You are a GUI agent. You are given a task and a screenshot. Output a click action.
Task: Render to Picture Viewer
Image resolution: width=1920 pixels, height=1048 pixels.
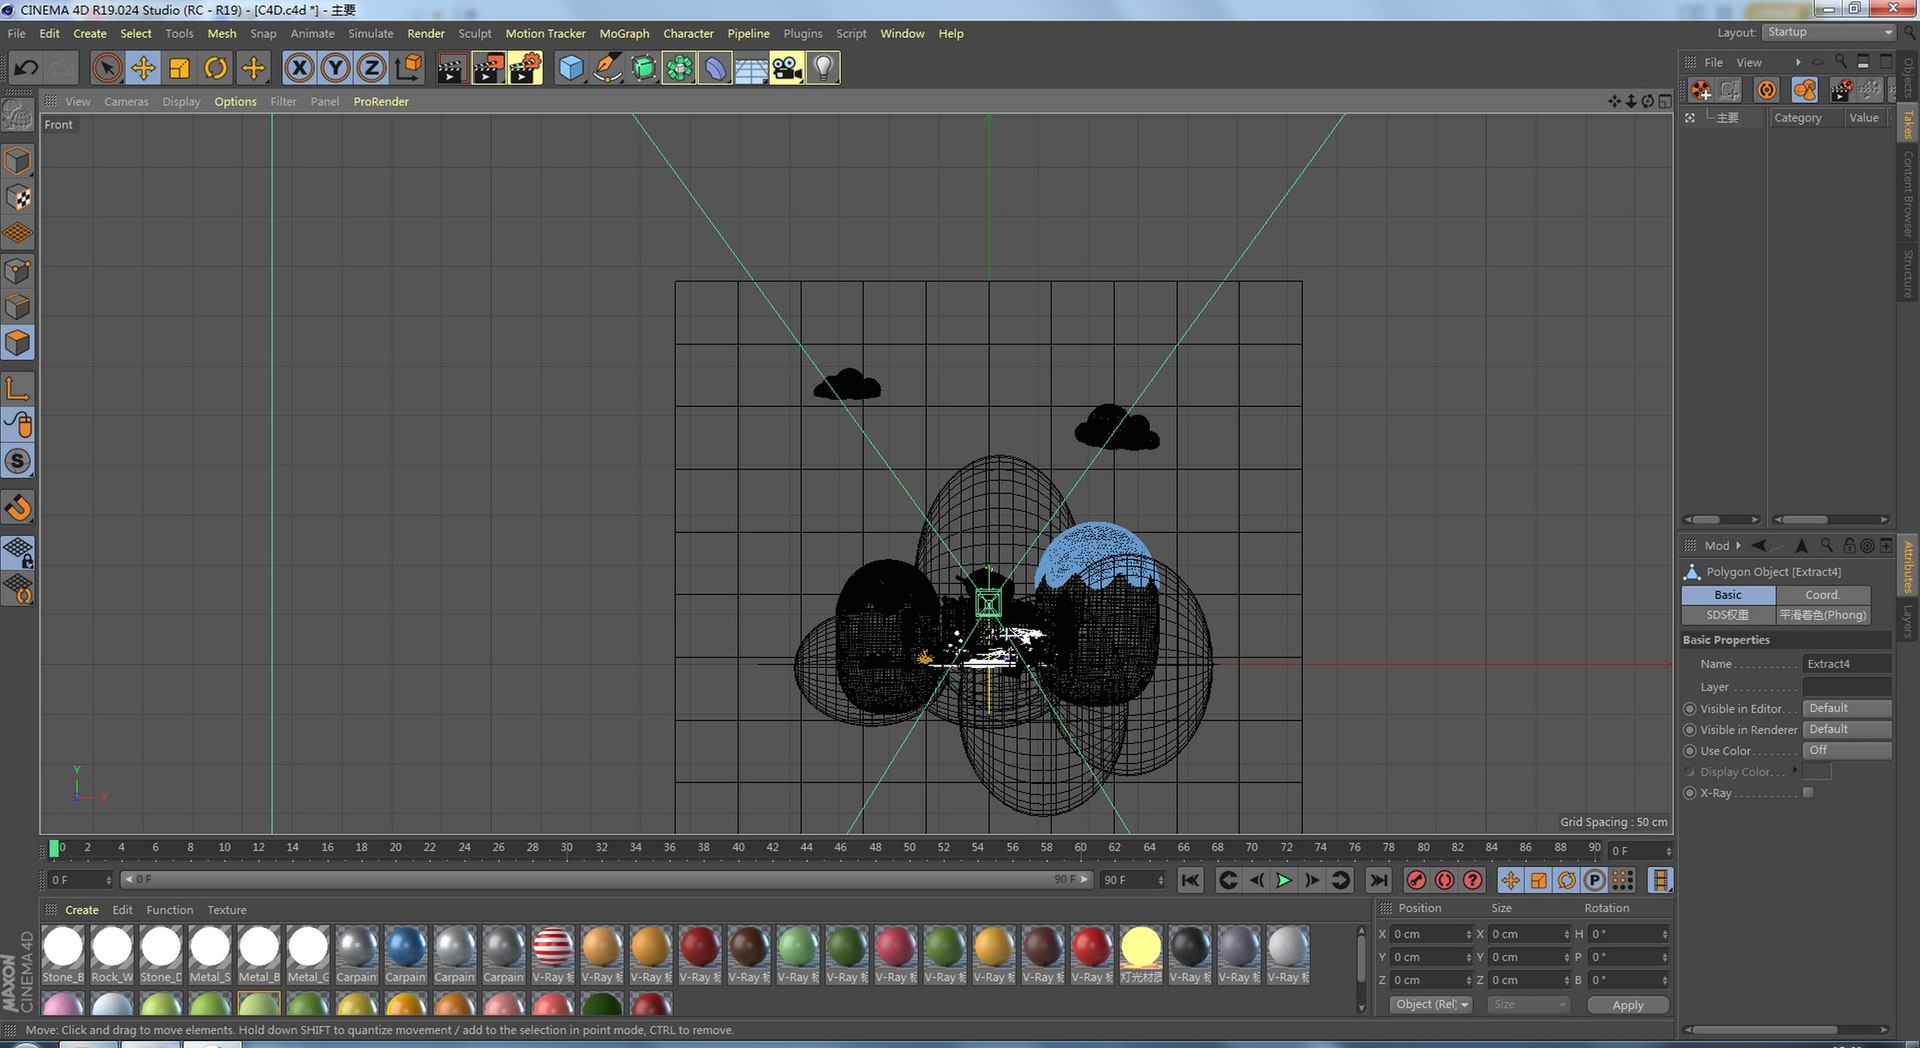488,68
